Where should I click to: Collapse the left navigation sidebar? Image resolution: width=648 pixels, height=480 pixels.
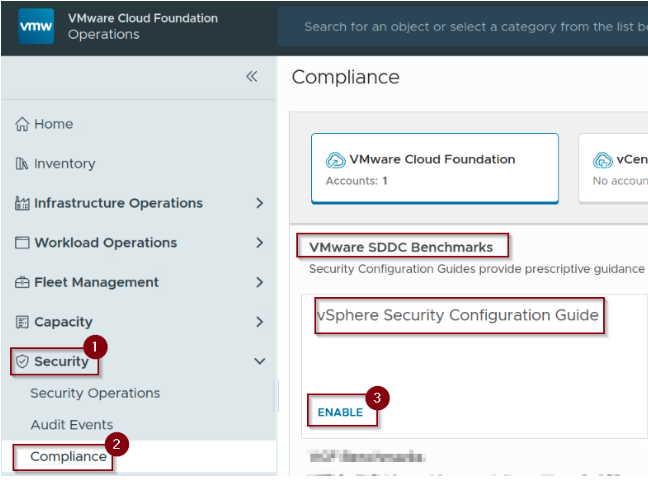[252, 77]
